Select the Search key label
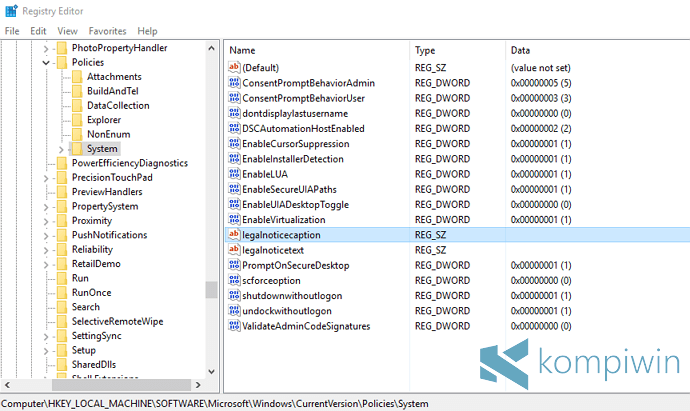The width and height of the screenshot is (690, 411). click(x=86, y=307)
